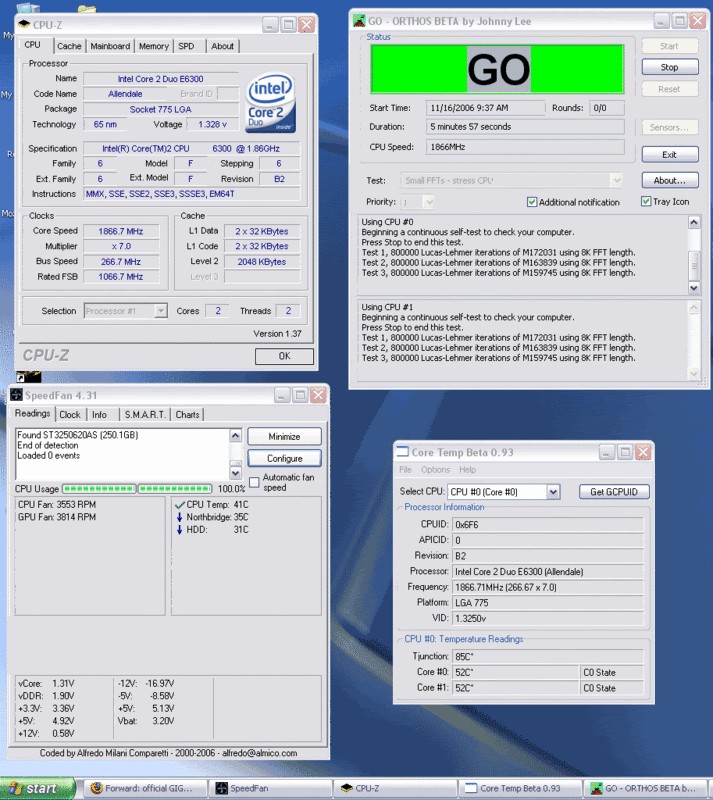Click Get GCPUID in Core Temp
This screenshot has width=713, height=800.
pos(614,492)
